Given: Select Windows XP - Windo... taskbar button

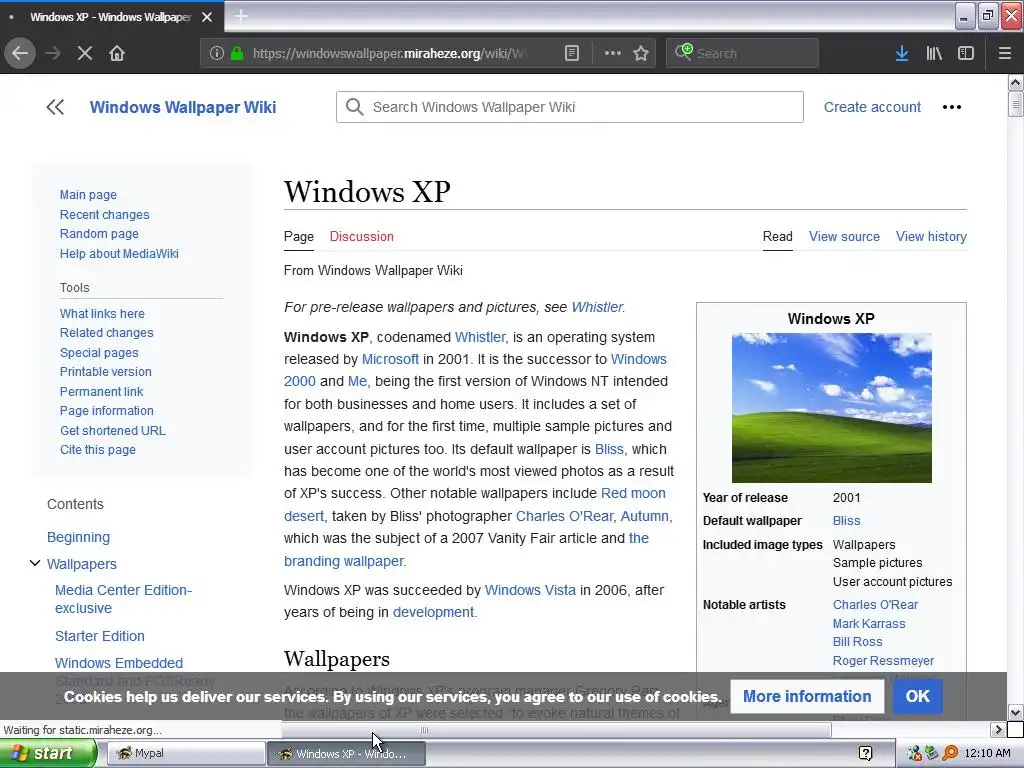Looking at the screenshot, I should 347,754.
